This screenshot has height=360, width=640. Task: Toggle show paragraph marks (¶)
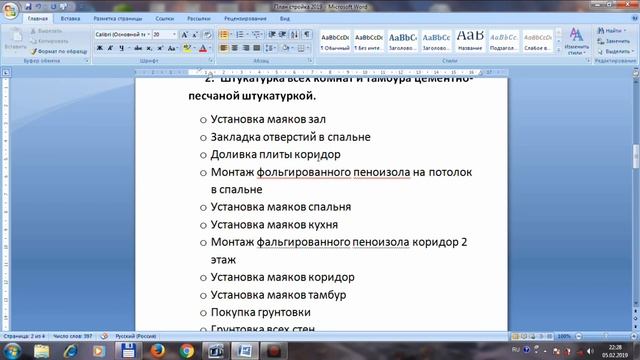307,35
